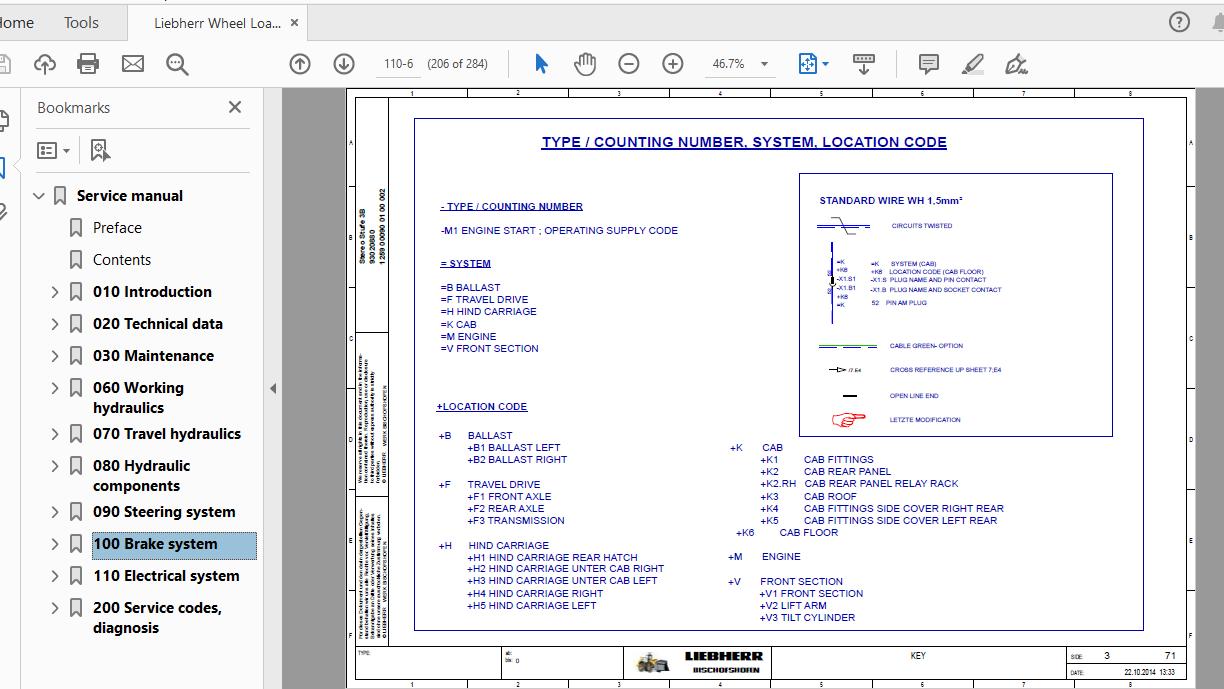Switch to the Tools tab
1224x689 pixels.
(80, 22)
